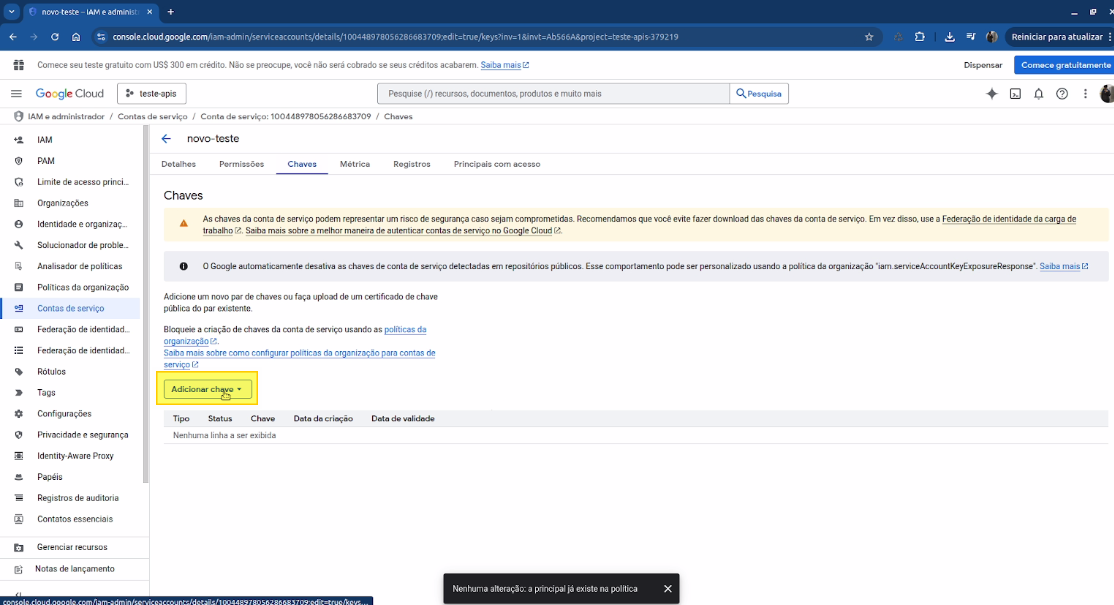The image size is (1114, 605).
Task: Click Contas de serviço breadcrumb
Action: point(153,116)
